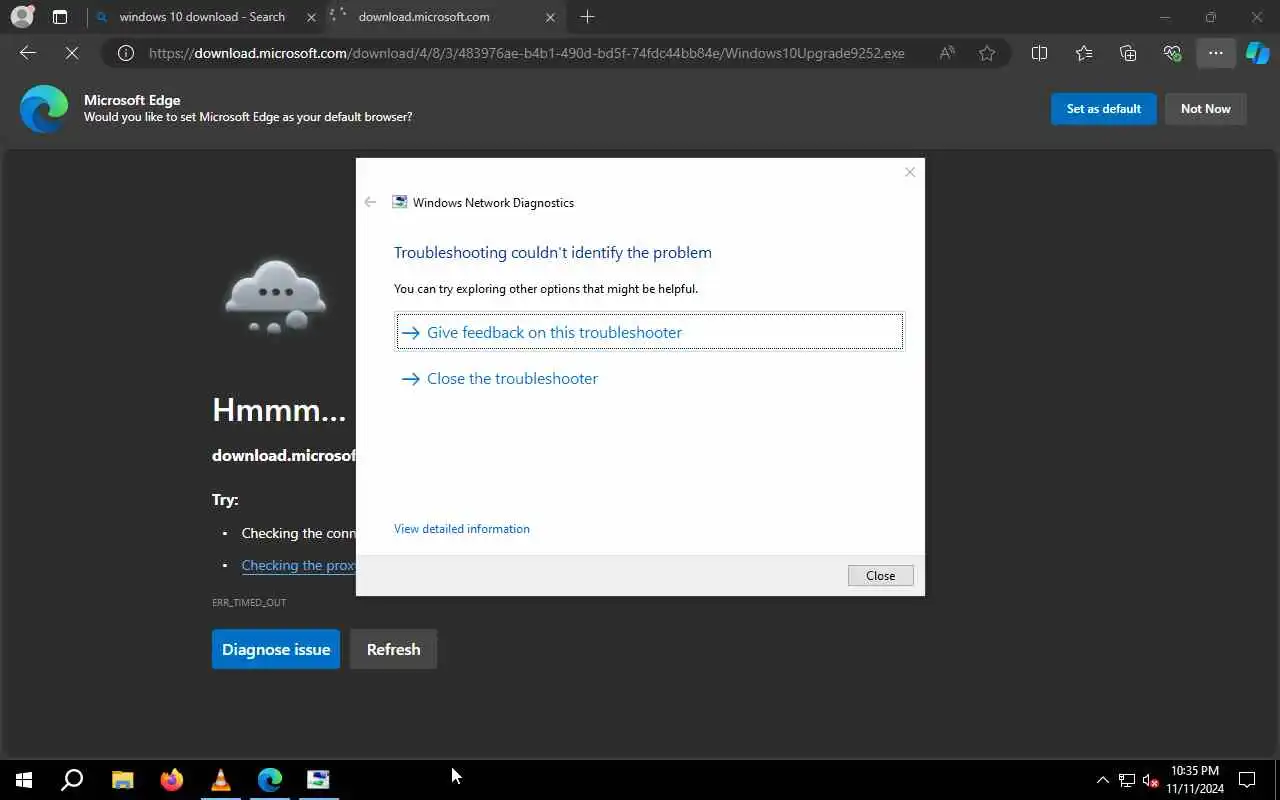The width and height of the screenshot is (1280, 800).
Task: Open the taskbar search icon
Action: [72, 780]
